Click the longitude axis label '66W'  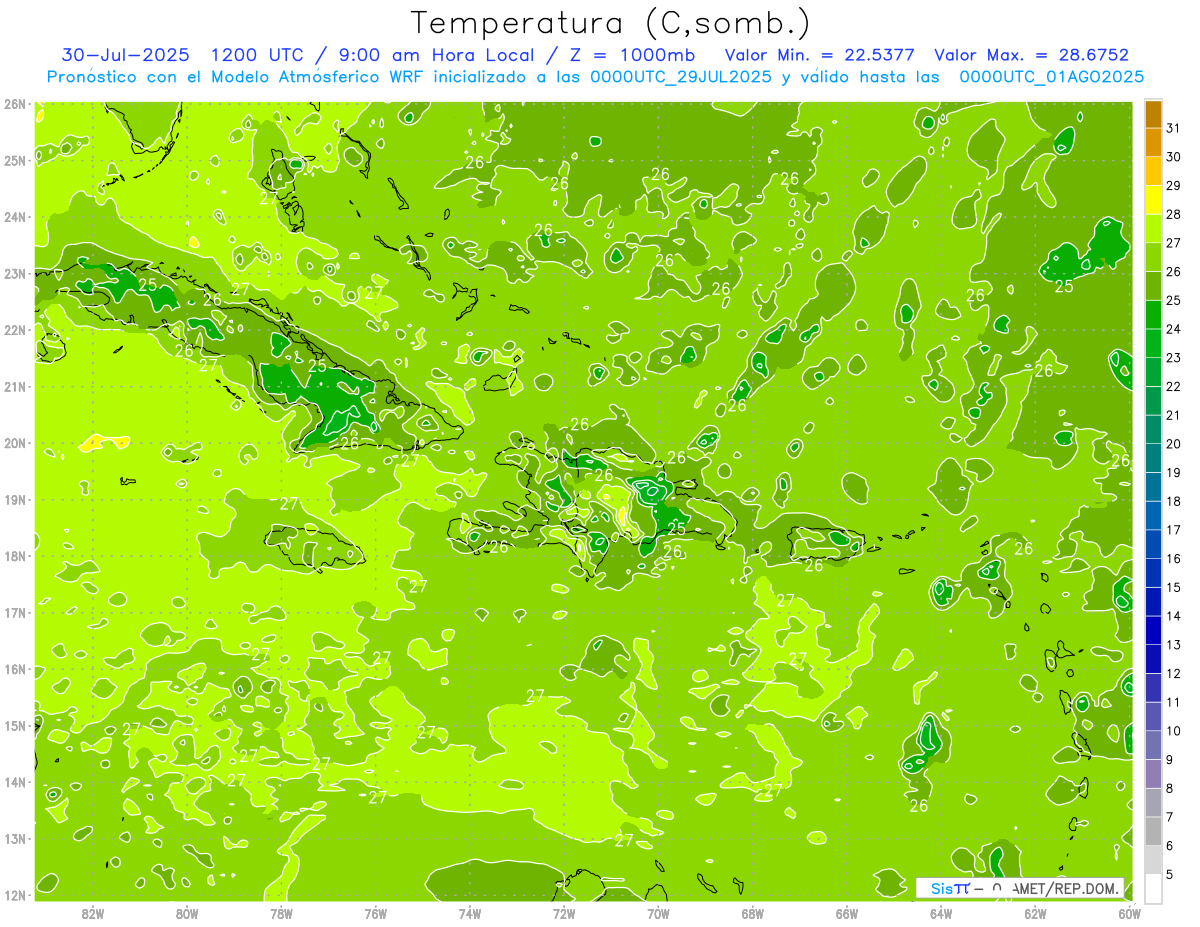(847, 913)
